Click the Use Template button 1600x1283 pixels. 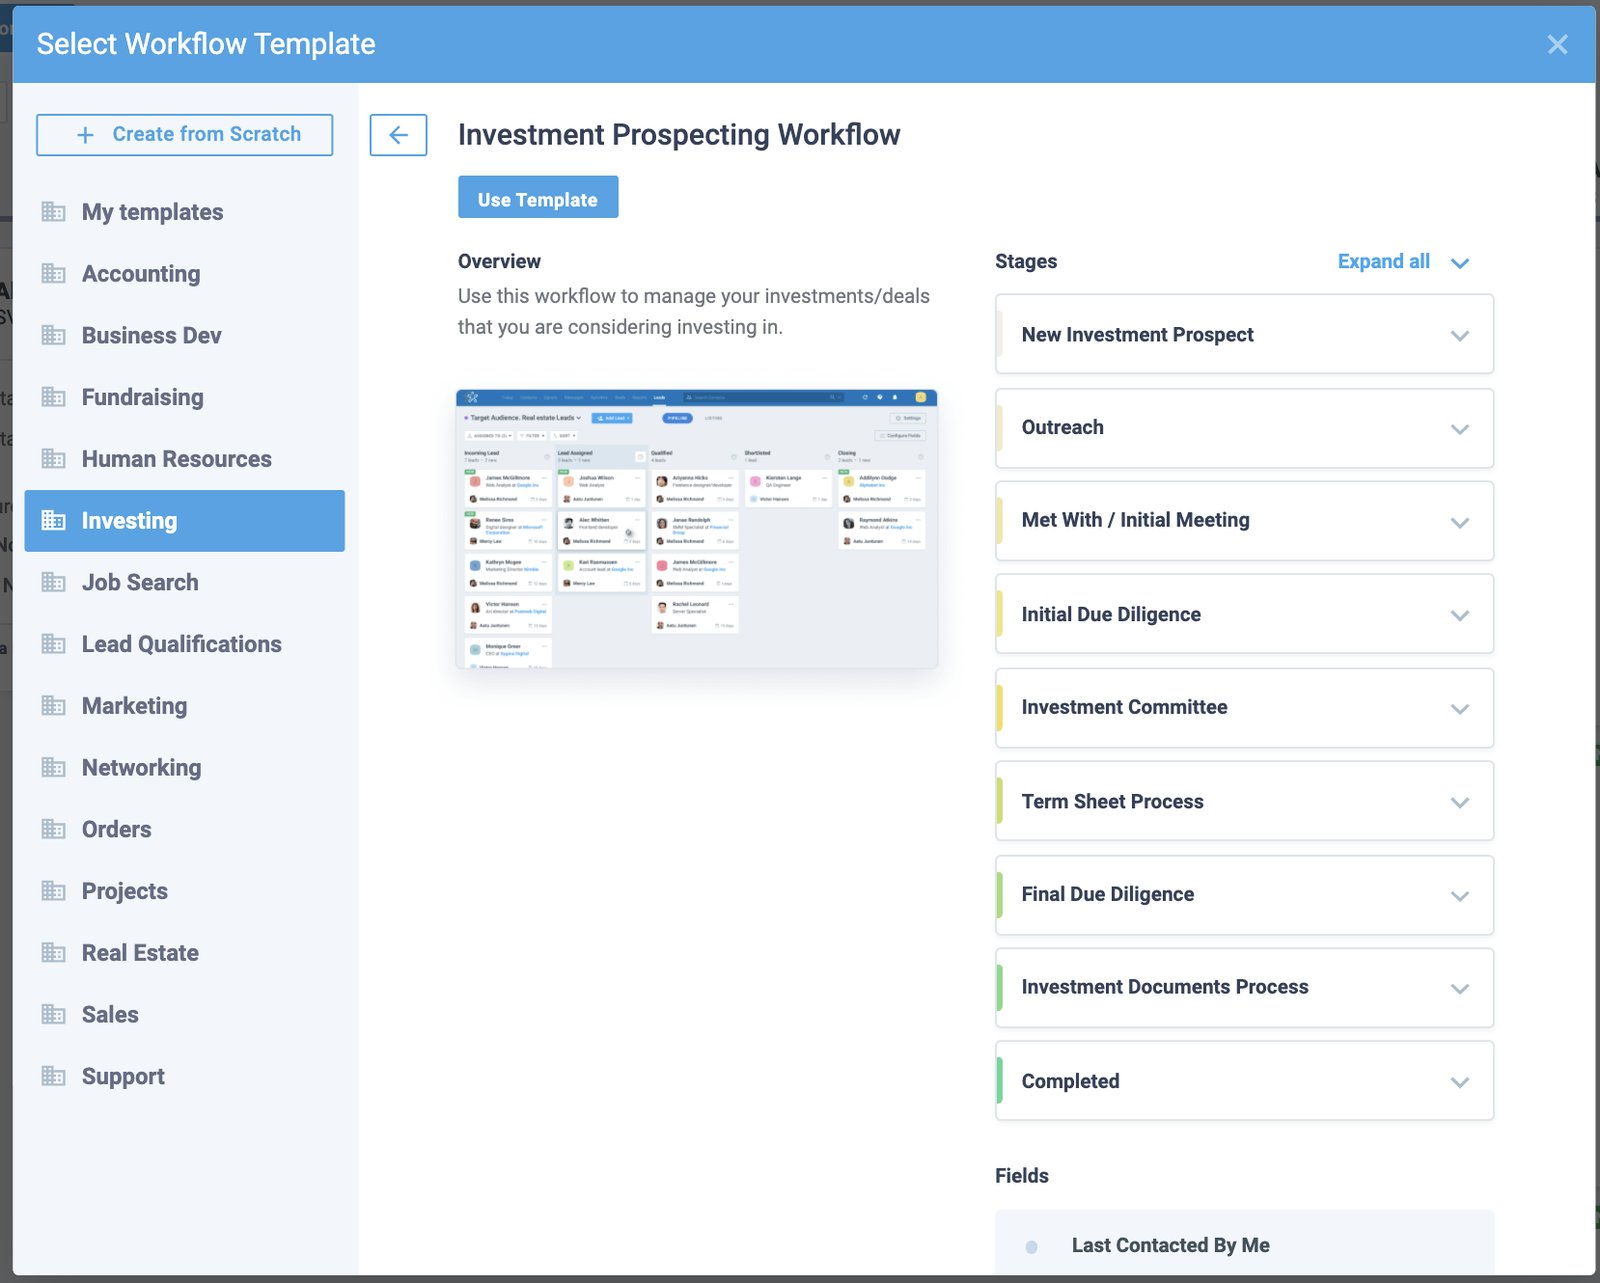tap(538, 197)
